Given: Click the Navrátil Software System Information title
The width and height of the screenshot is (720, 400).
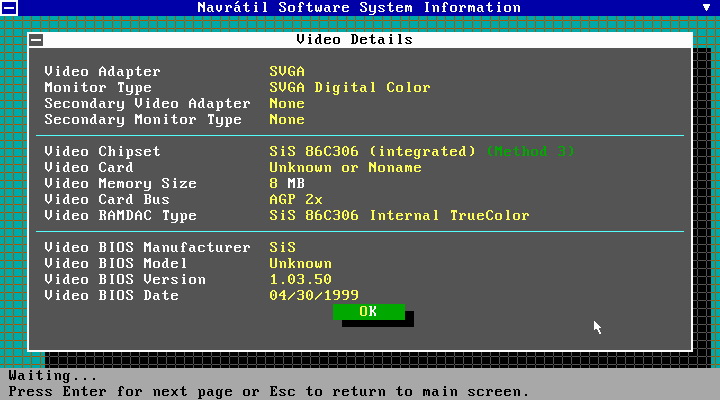Looking at the screenshot, I should coord(359,7).
